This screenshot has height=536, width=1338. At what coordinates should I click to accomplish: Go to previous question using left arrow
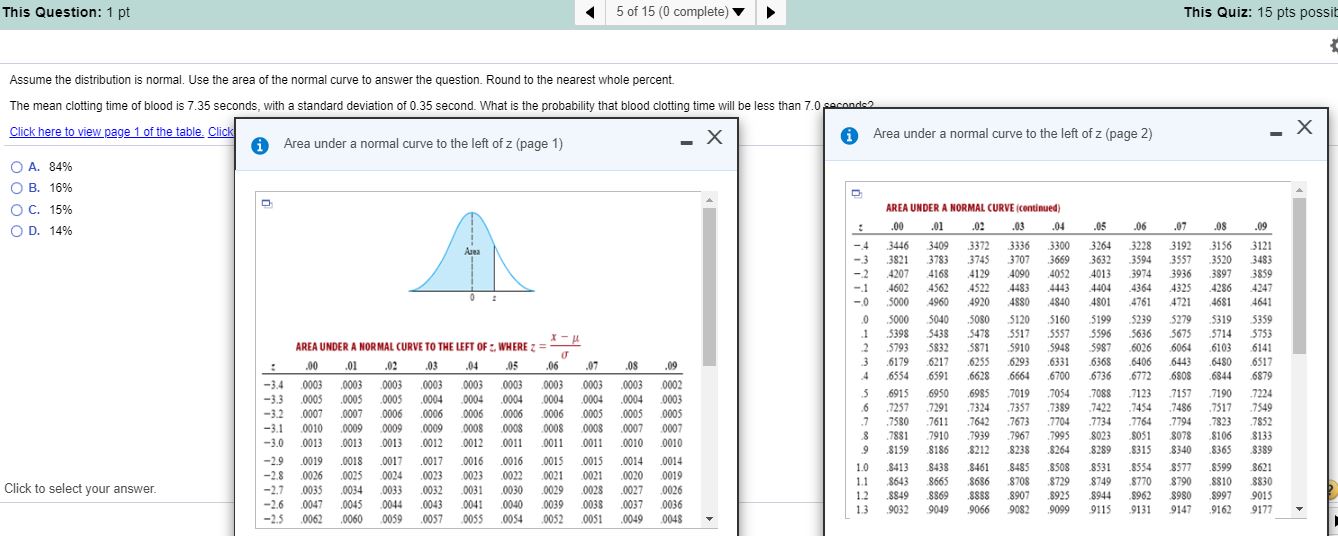tap(591, 13)
